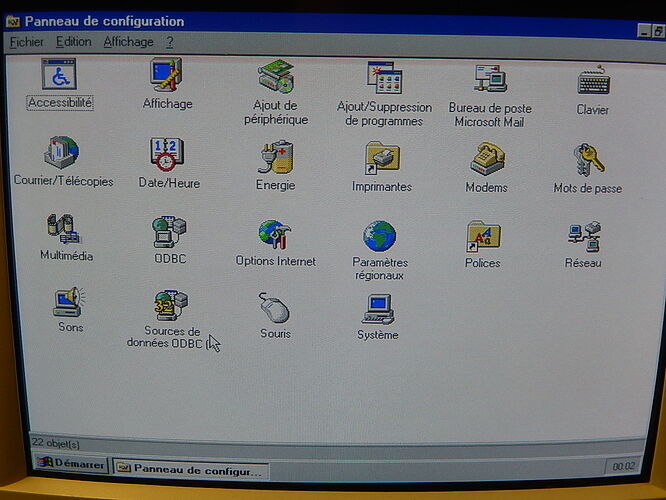Select the Energie power icon
The width and height of the screenshot is (666, 500).
click(276, 157)
